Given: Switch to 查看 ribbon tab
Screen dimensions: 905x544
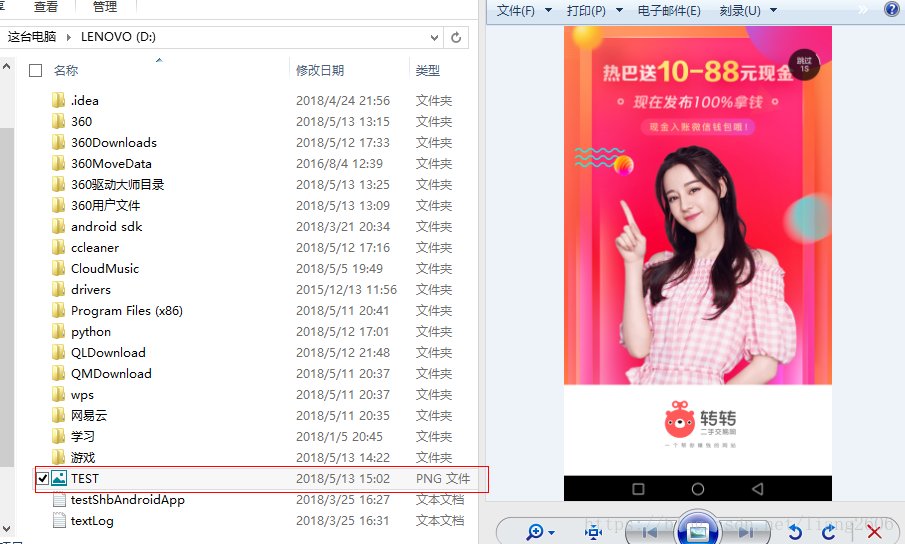Looking at the screenshot, I should pyautogui.click(x=46, y=7).
